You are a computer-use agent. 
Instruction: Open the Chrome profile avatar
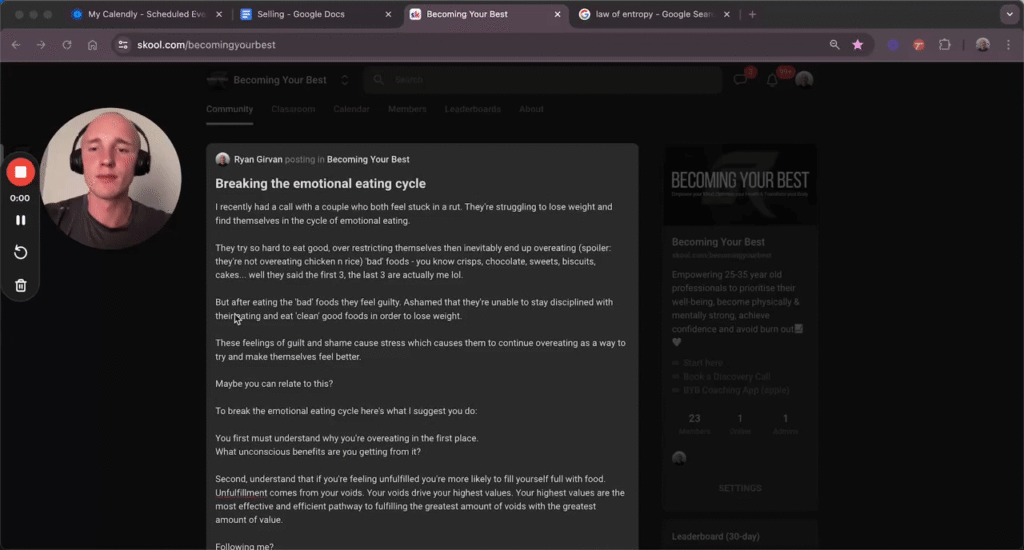[x=982, y=45]
